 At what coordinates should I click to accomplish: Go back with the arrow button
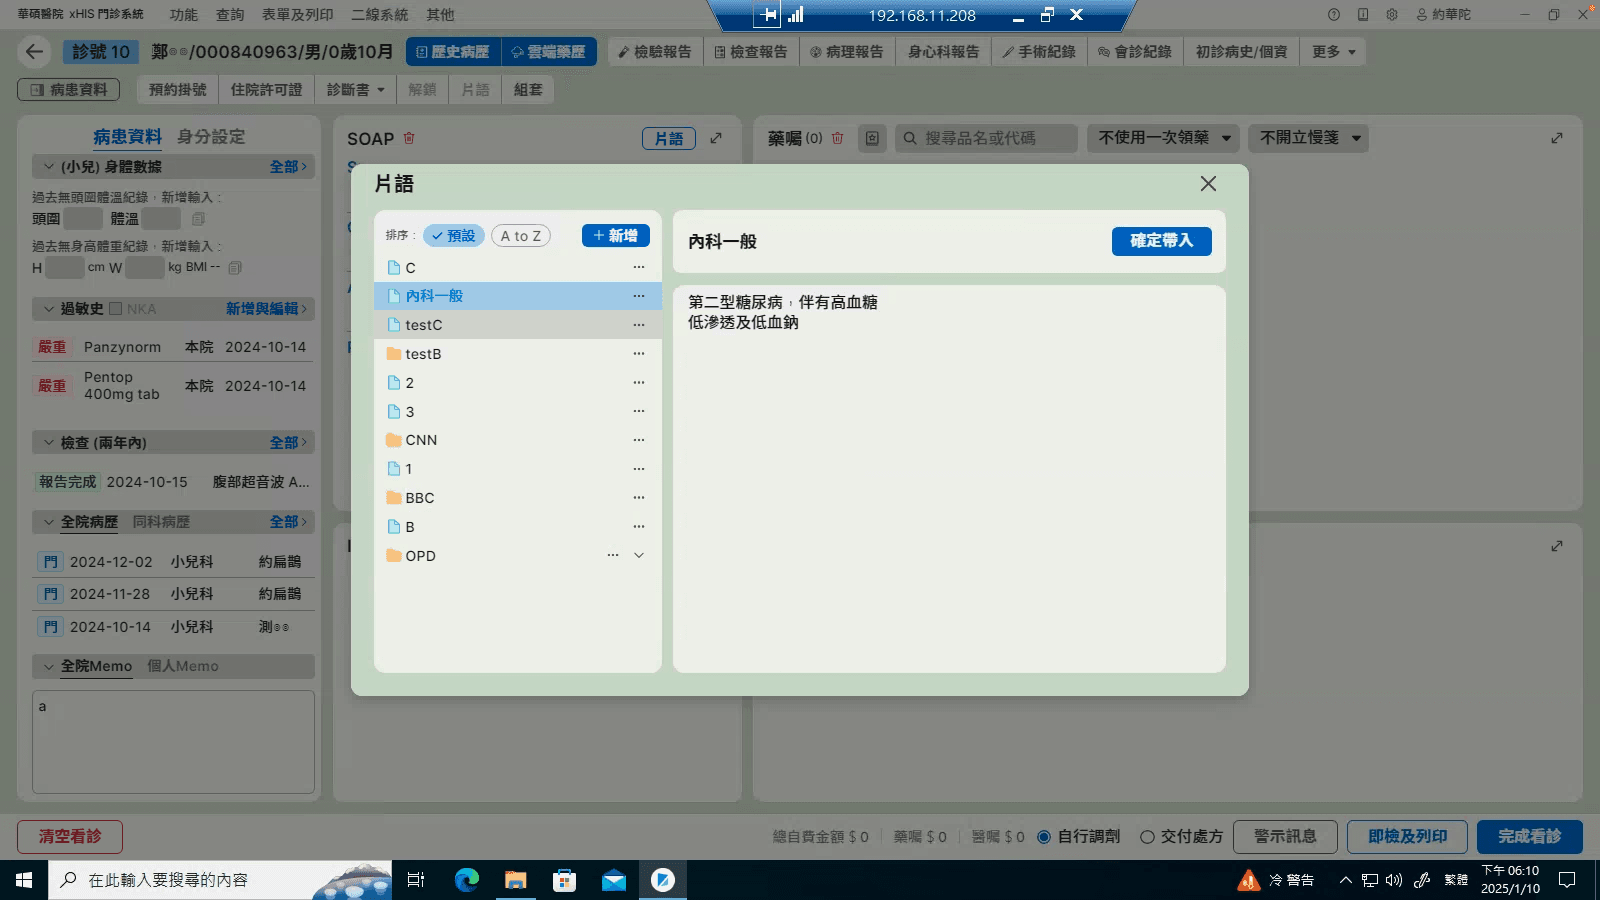(x=35, y=52)
